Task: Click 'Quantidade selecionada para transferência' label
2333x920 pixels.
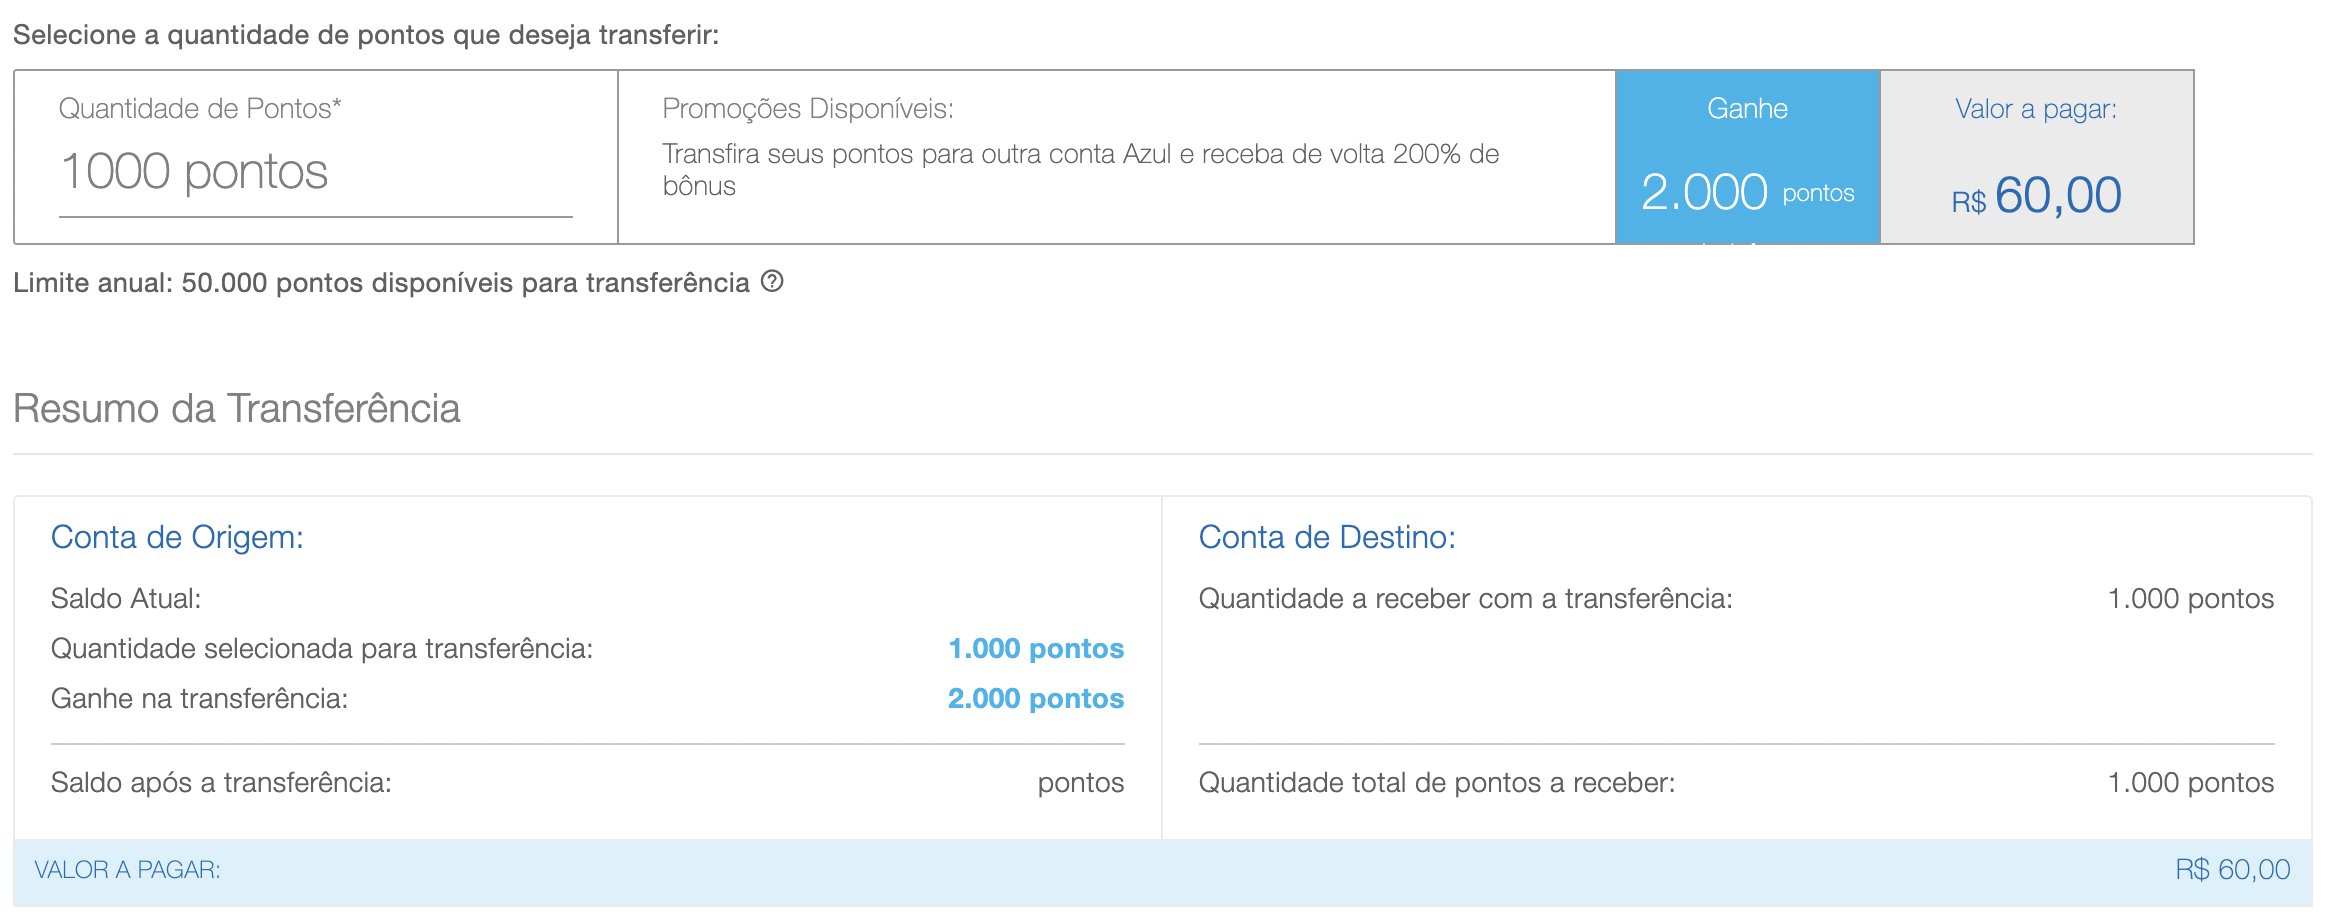Action: click(x=322, y=649)
